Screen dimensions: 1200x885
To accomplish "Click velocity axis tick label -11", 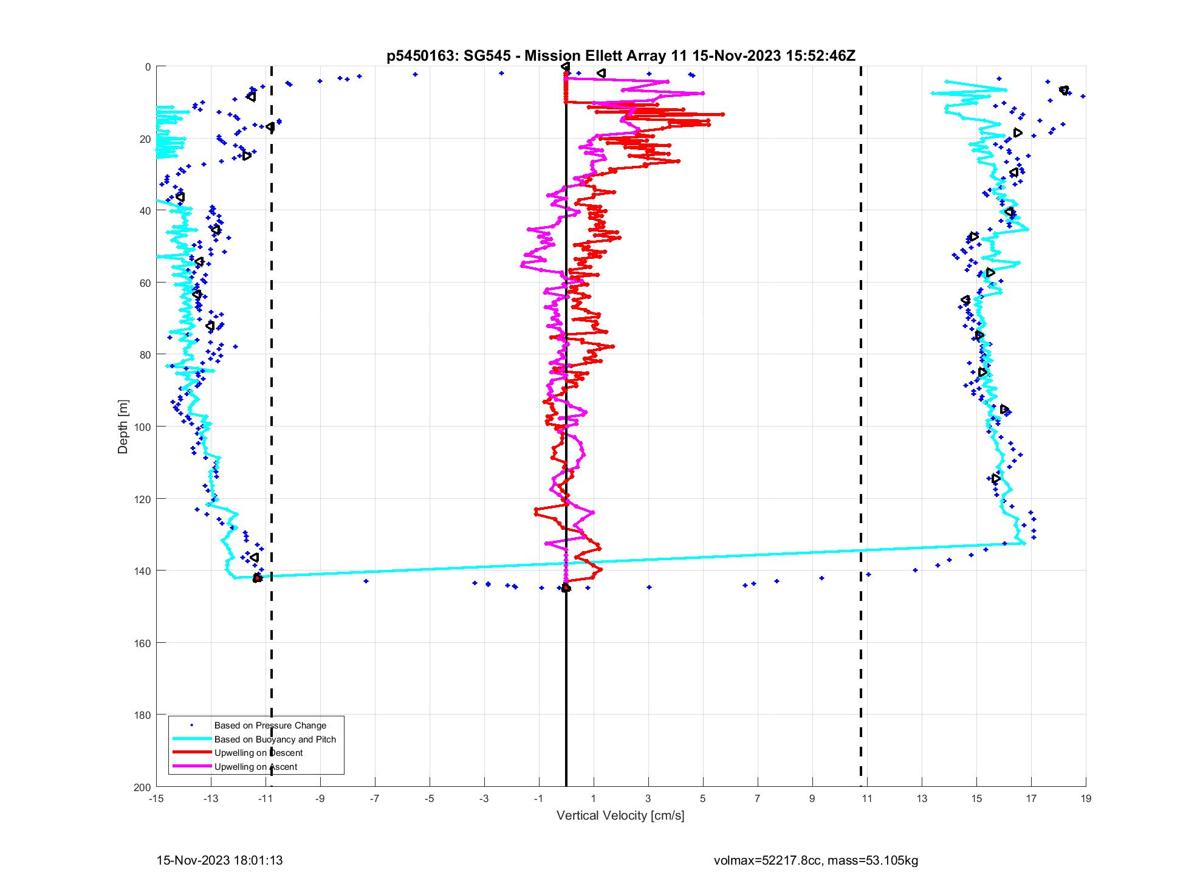I will [x=266, y=799].
